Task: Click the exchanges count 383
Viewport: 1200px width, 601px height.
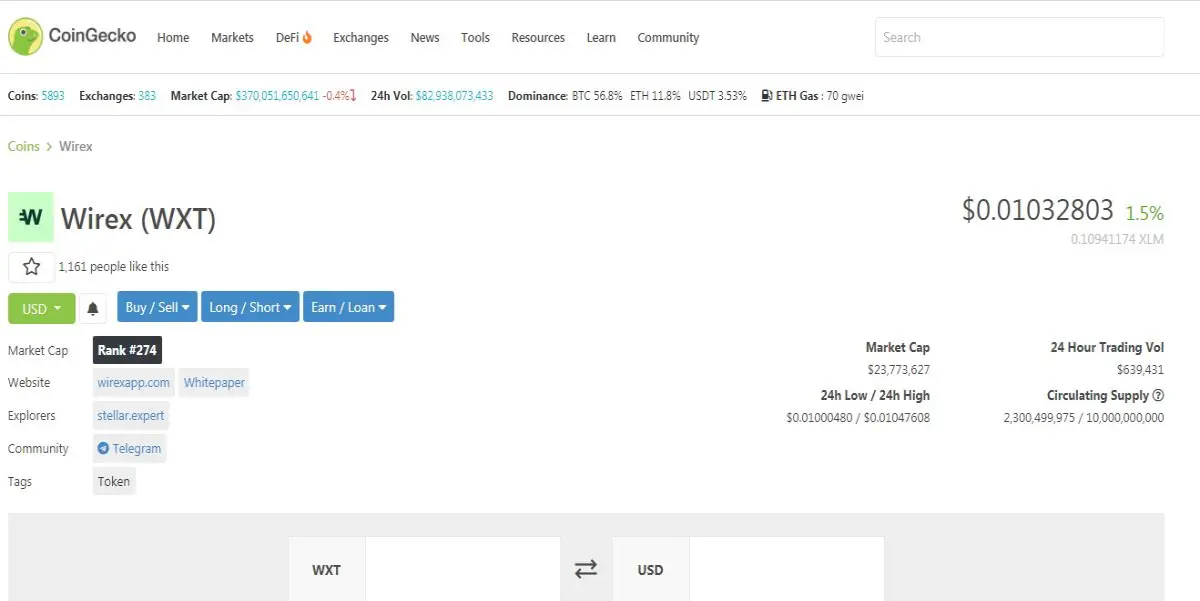Action: coord(147,96)
